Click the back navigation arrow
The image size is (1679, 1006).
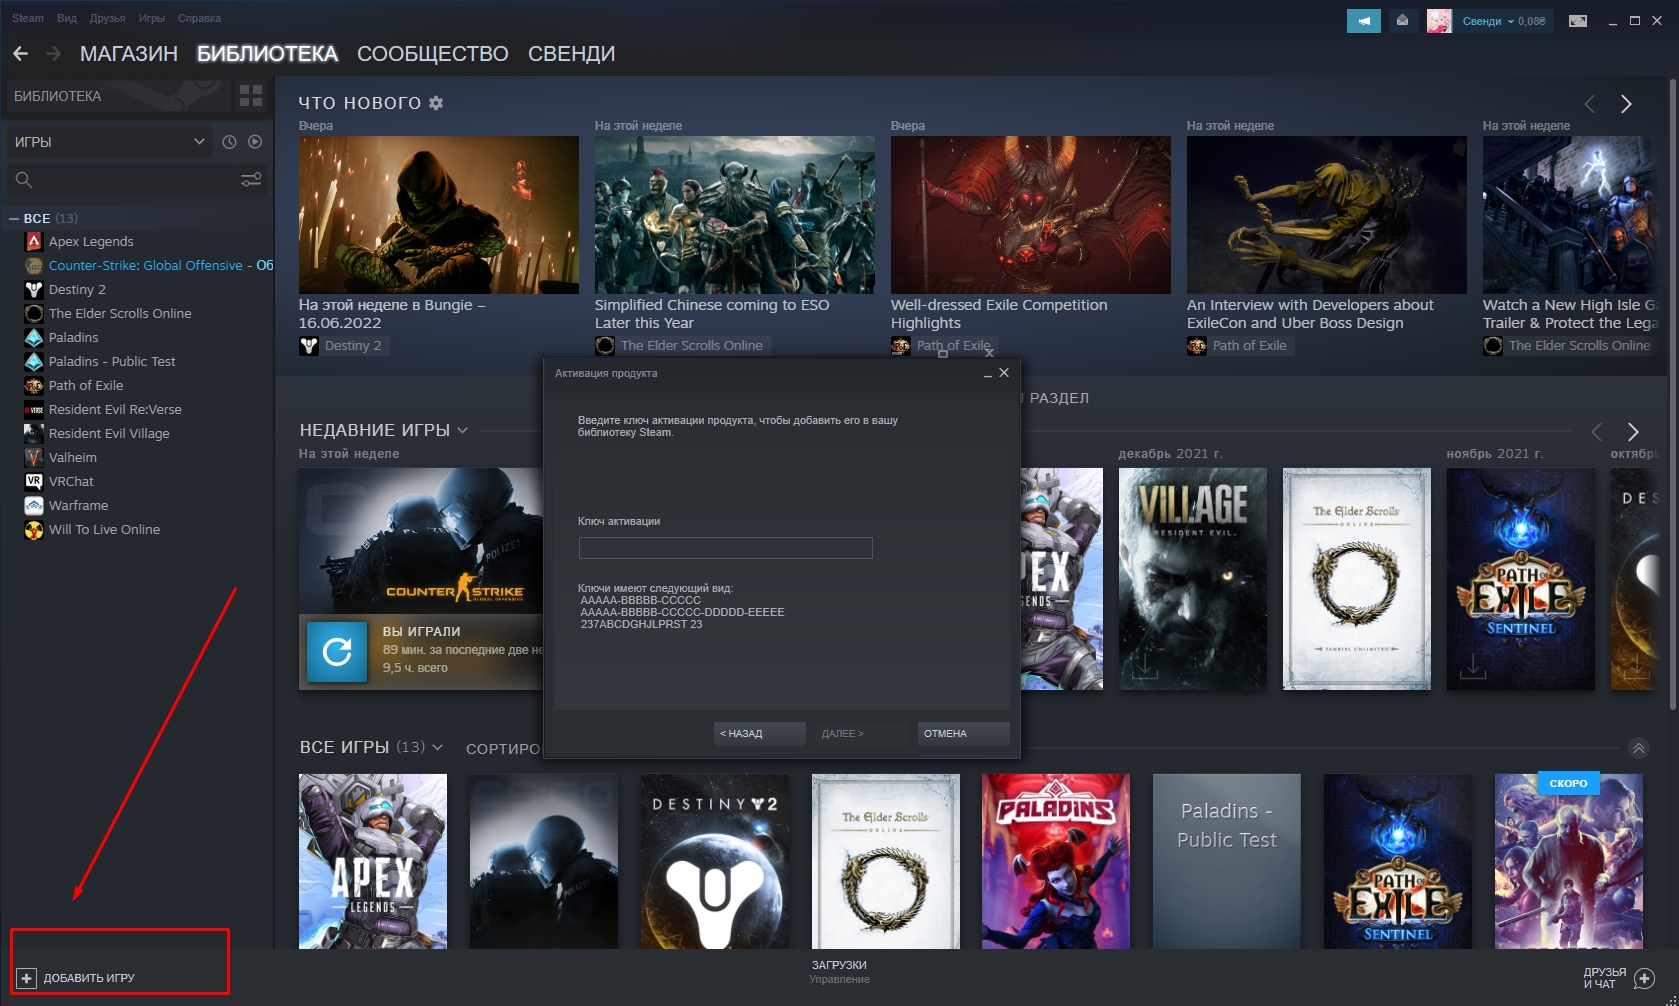point(20,54)
